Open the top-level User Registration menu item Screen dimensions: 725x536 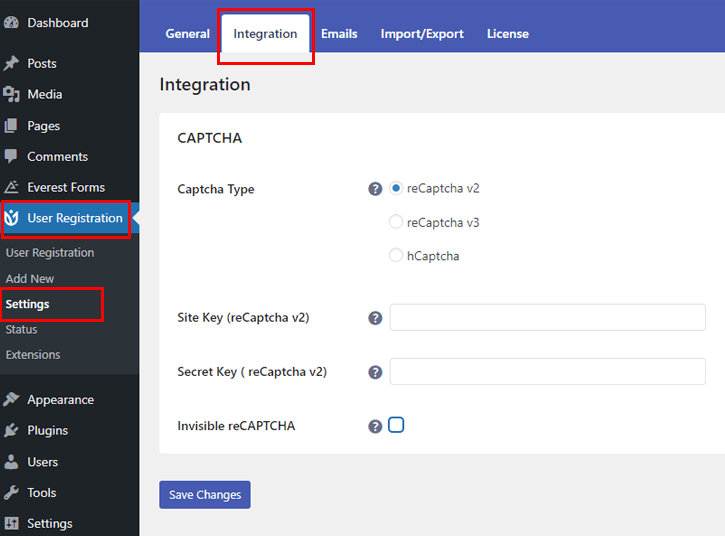(69, 218)
